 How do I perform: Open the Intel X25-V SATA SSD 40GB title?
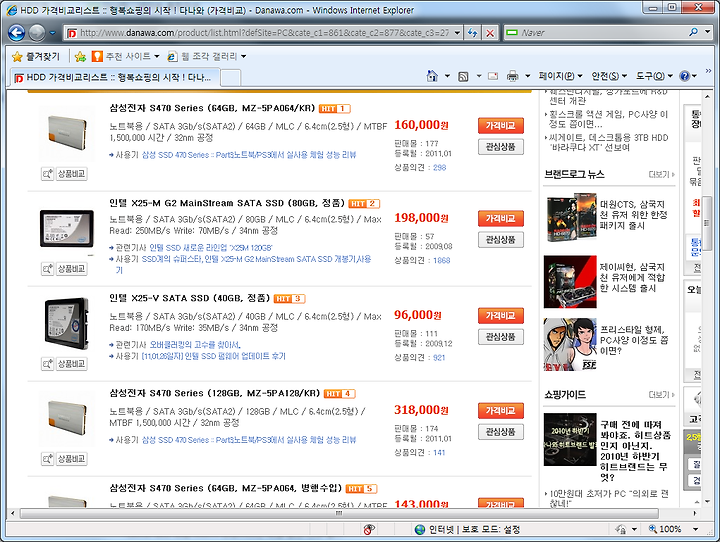click(190, 298)
